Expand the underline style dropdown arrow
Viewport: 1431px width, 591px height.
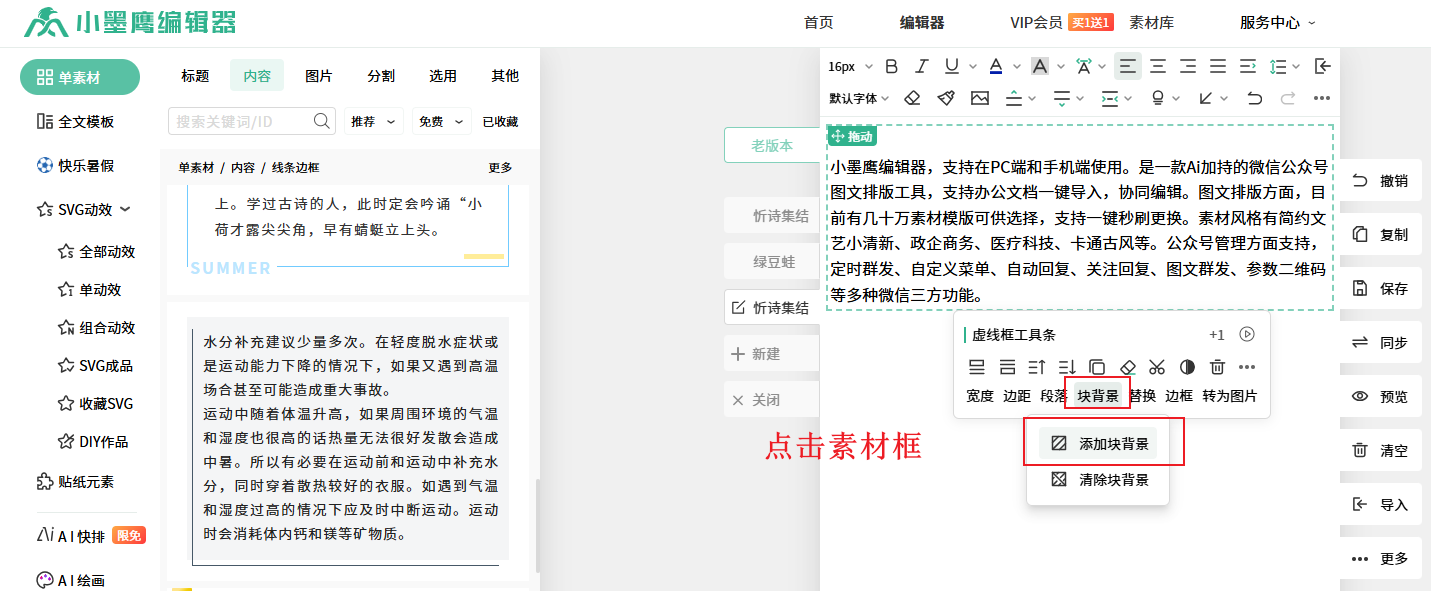(x=974, y=66)
